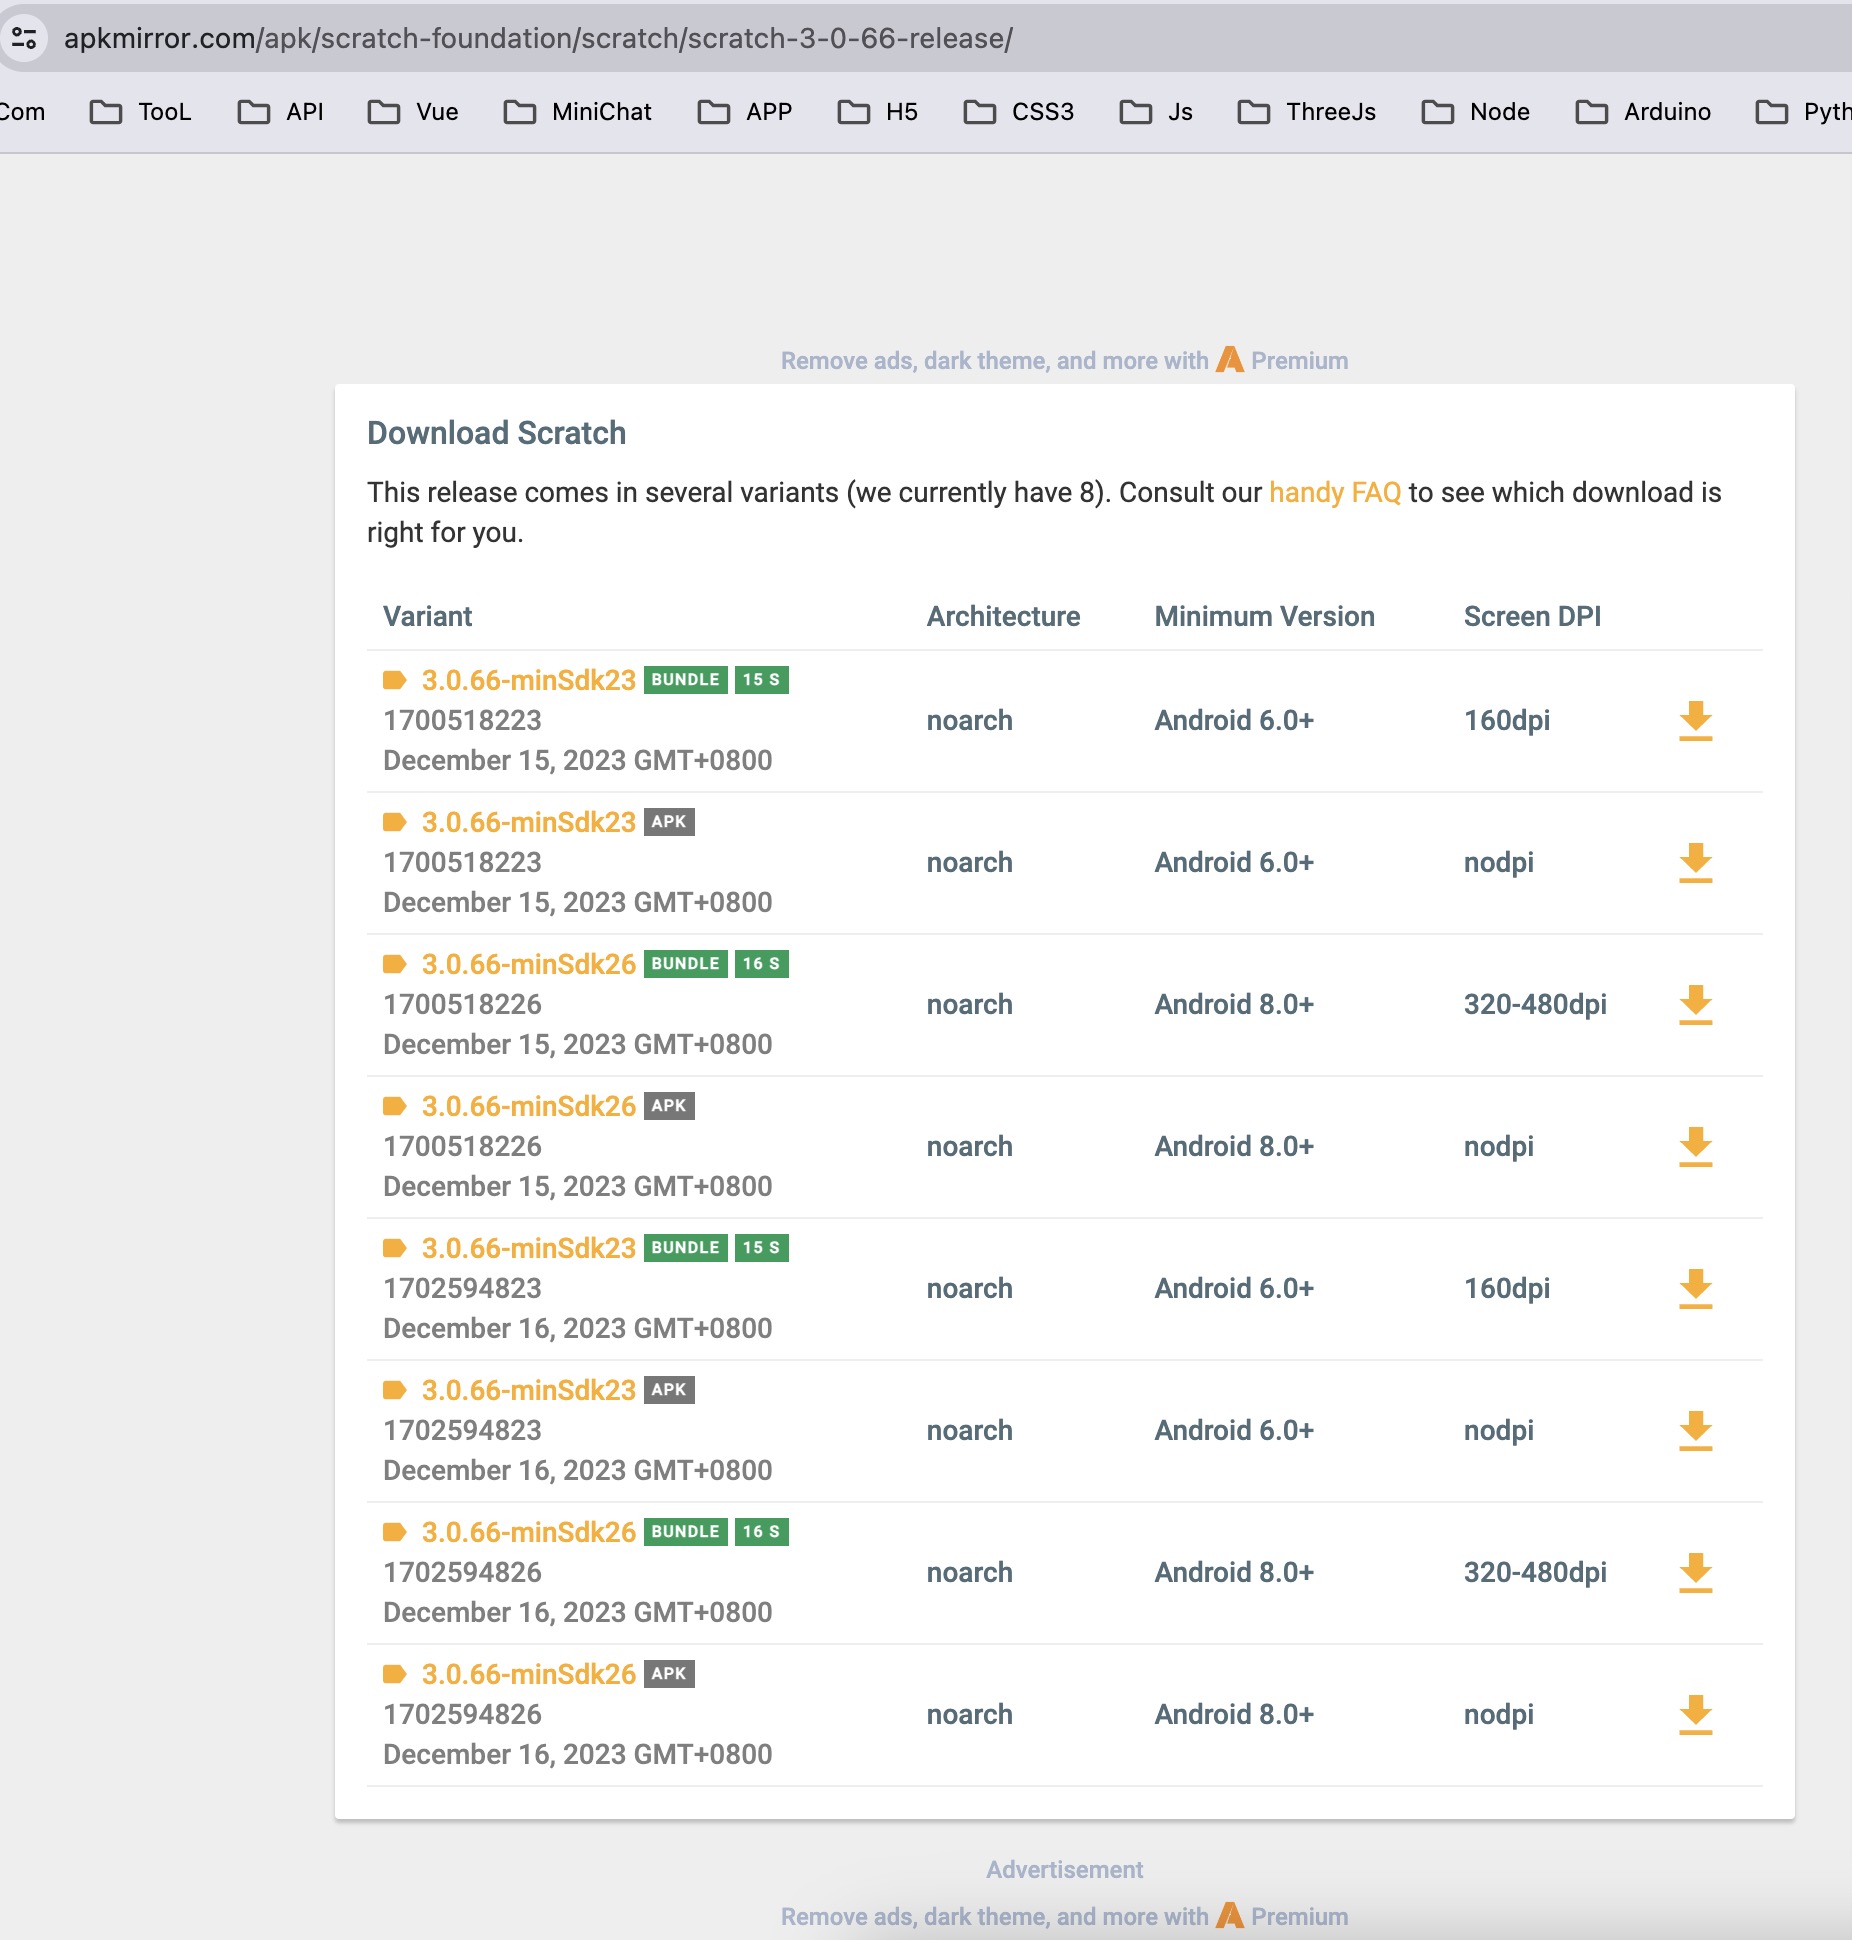Open the MiniChat bookmarks folder

click(x=578, y=112)
